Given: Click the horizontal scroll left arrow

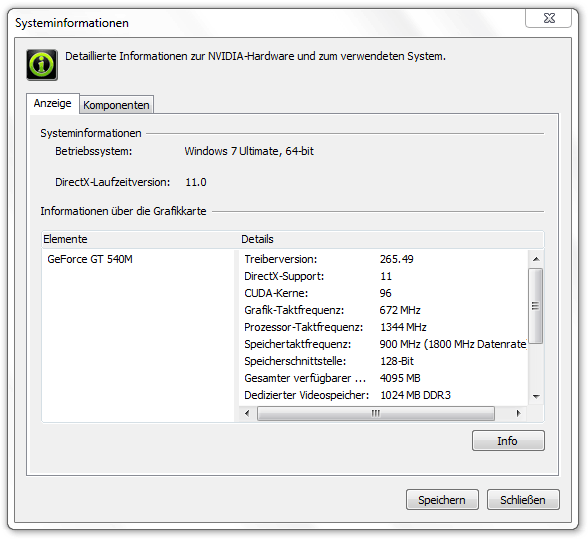Looking at the screenshot, I should (247, 413).
